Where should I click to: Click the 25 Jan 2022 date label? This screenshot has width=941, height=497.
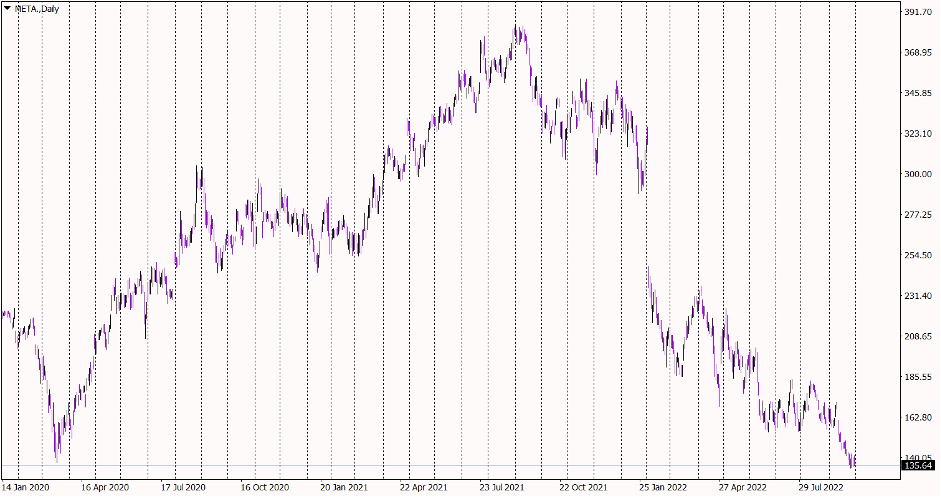click(x=663, y=487)
